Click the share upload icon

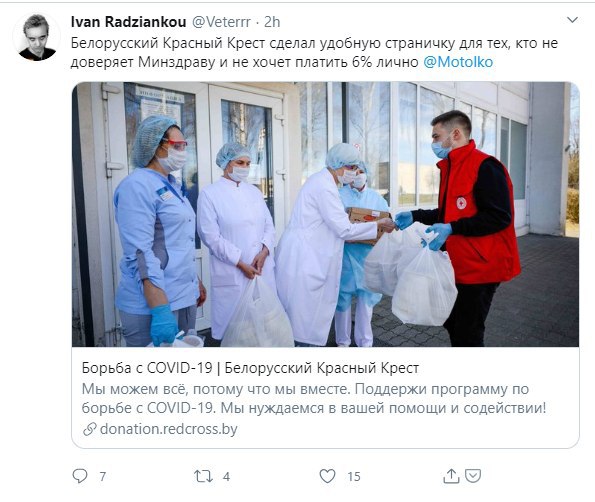[451, 476]
